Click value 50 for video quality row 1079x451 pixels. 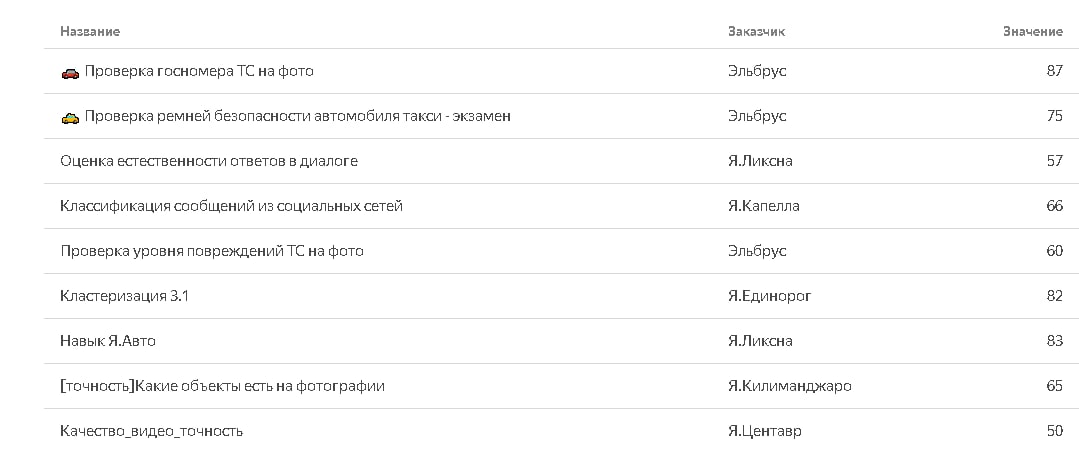1054,432
